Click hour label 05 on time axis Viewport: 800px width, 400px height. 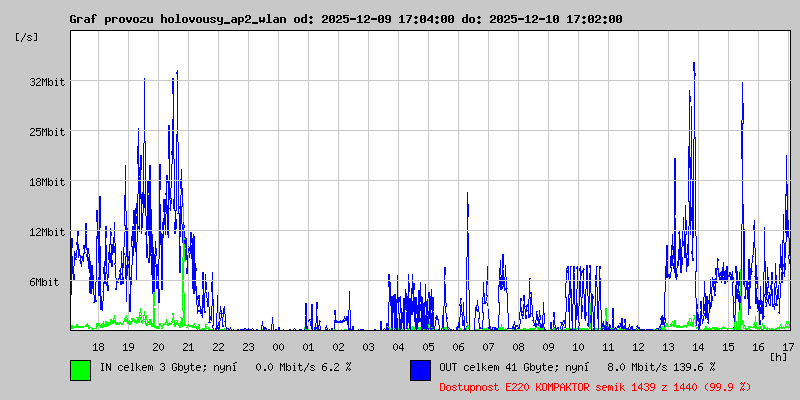coord(429,347)
